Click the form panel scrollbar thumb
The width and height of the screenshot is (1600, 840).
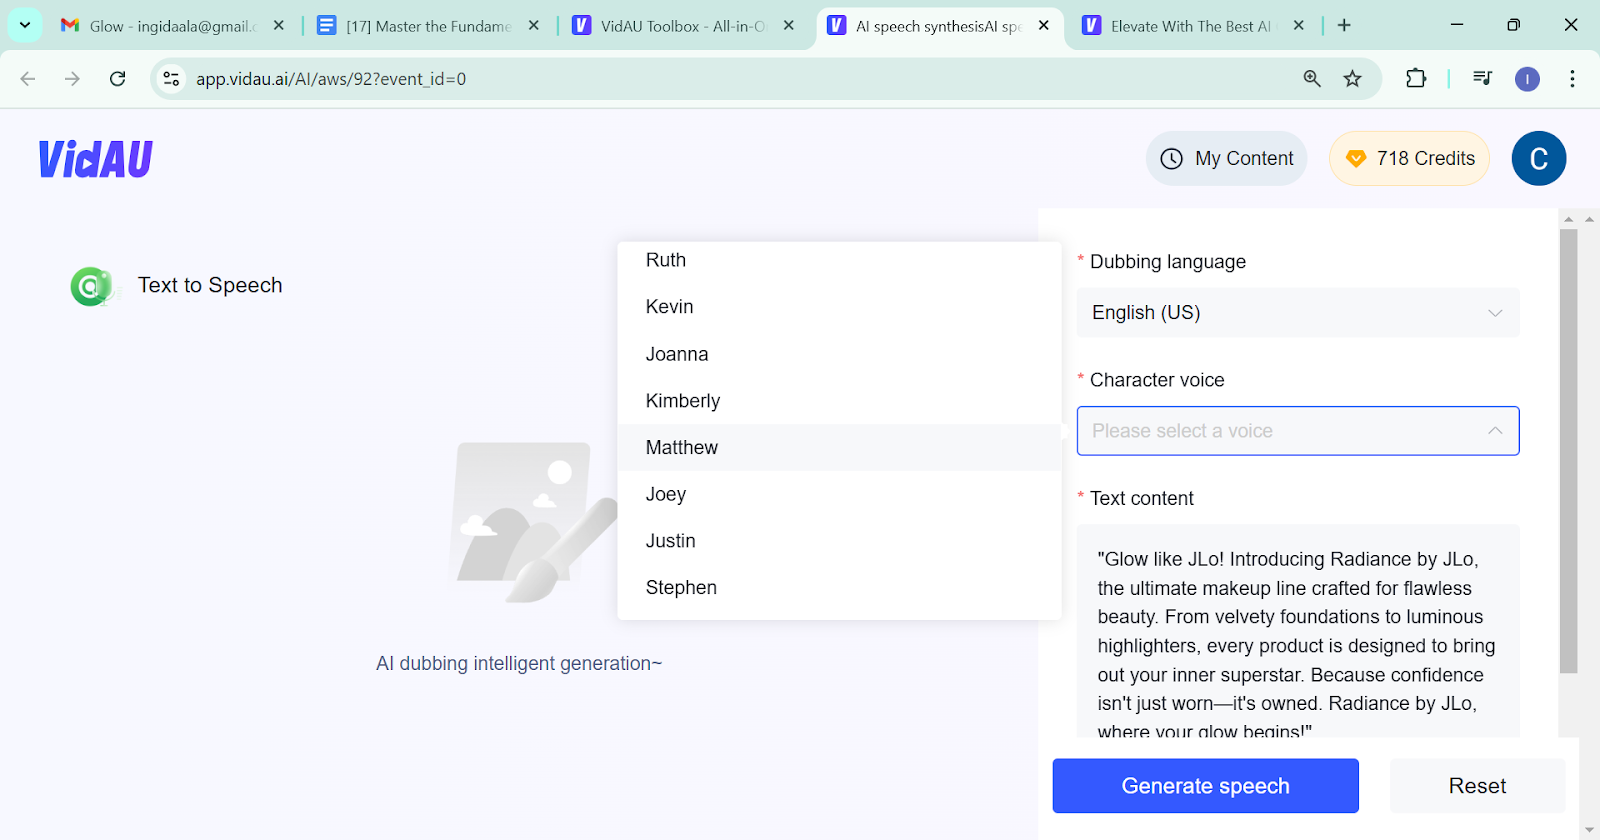pos(1568,451)
